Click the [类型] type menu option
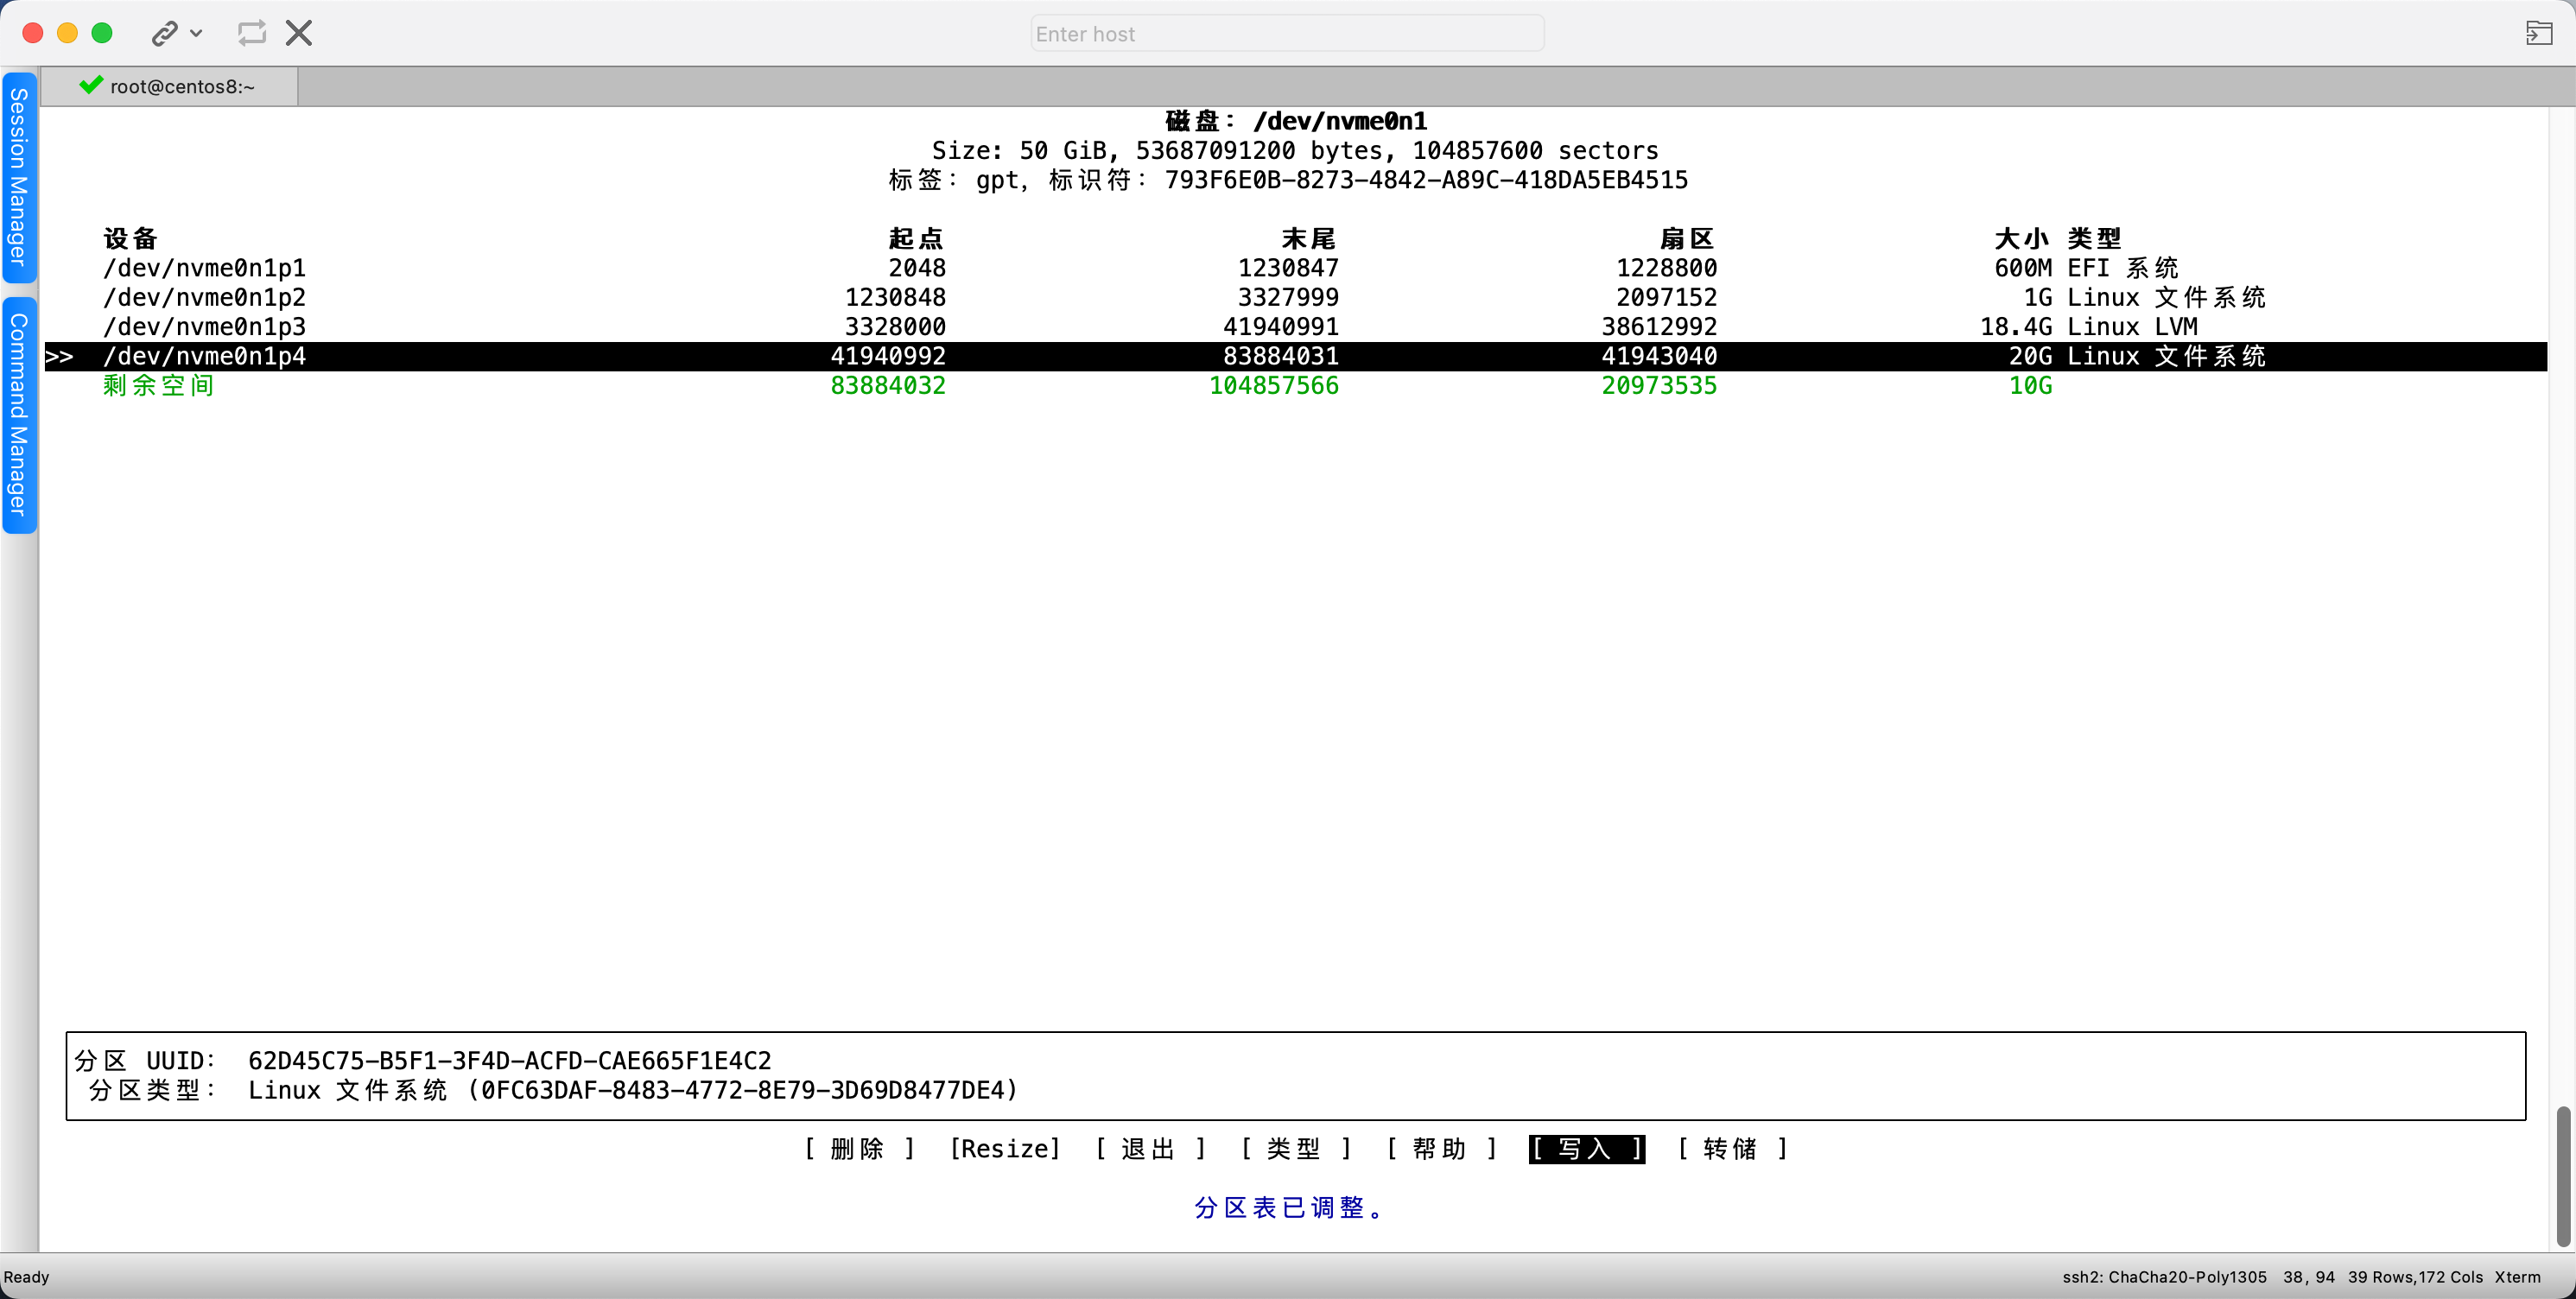2576x1299 pixels. [x=1295, y=1149]
